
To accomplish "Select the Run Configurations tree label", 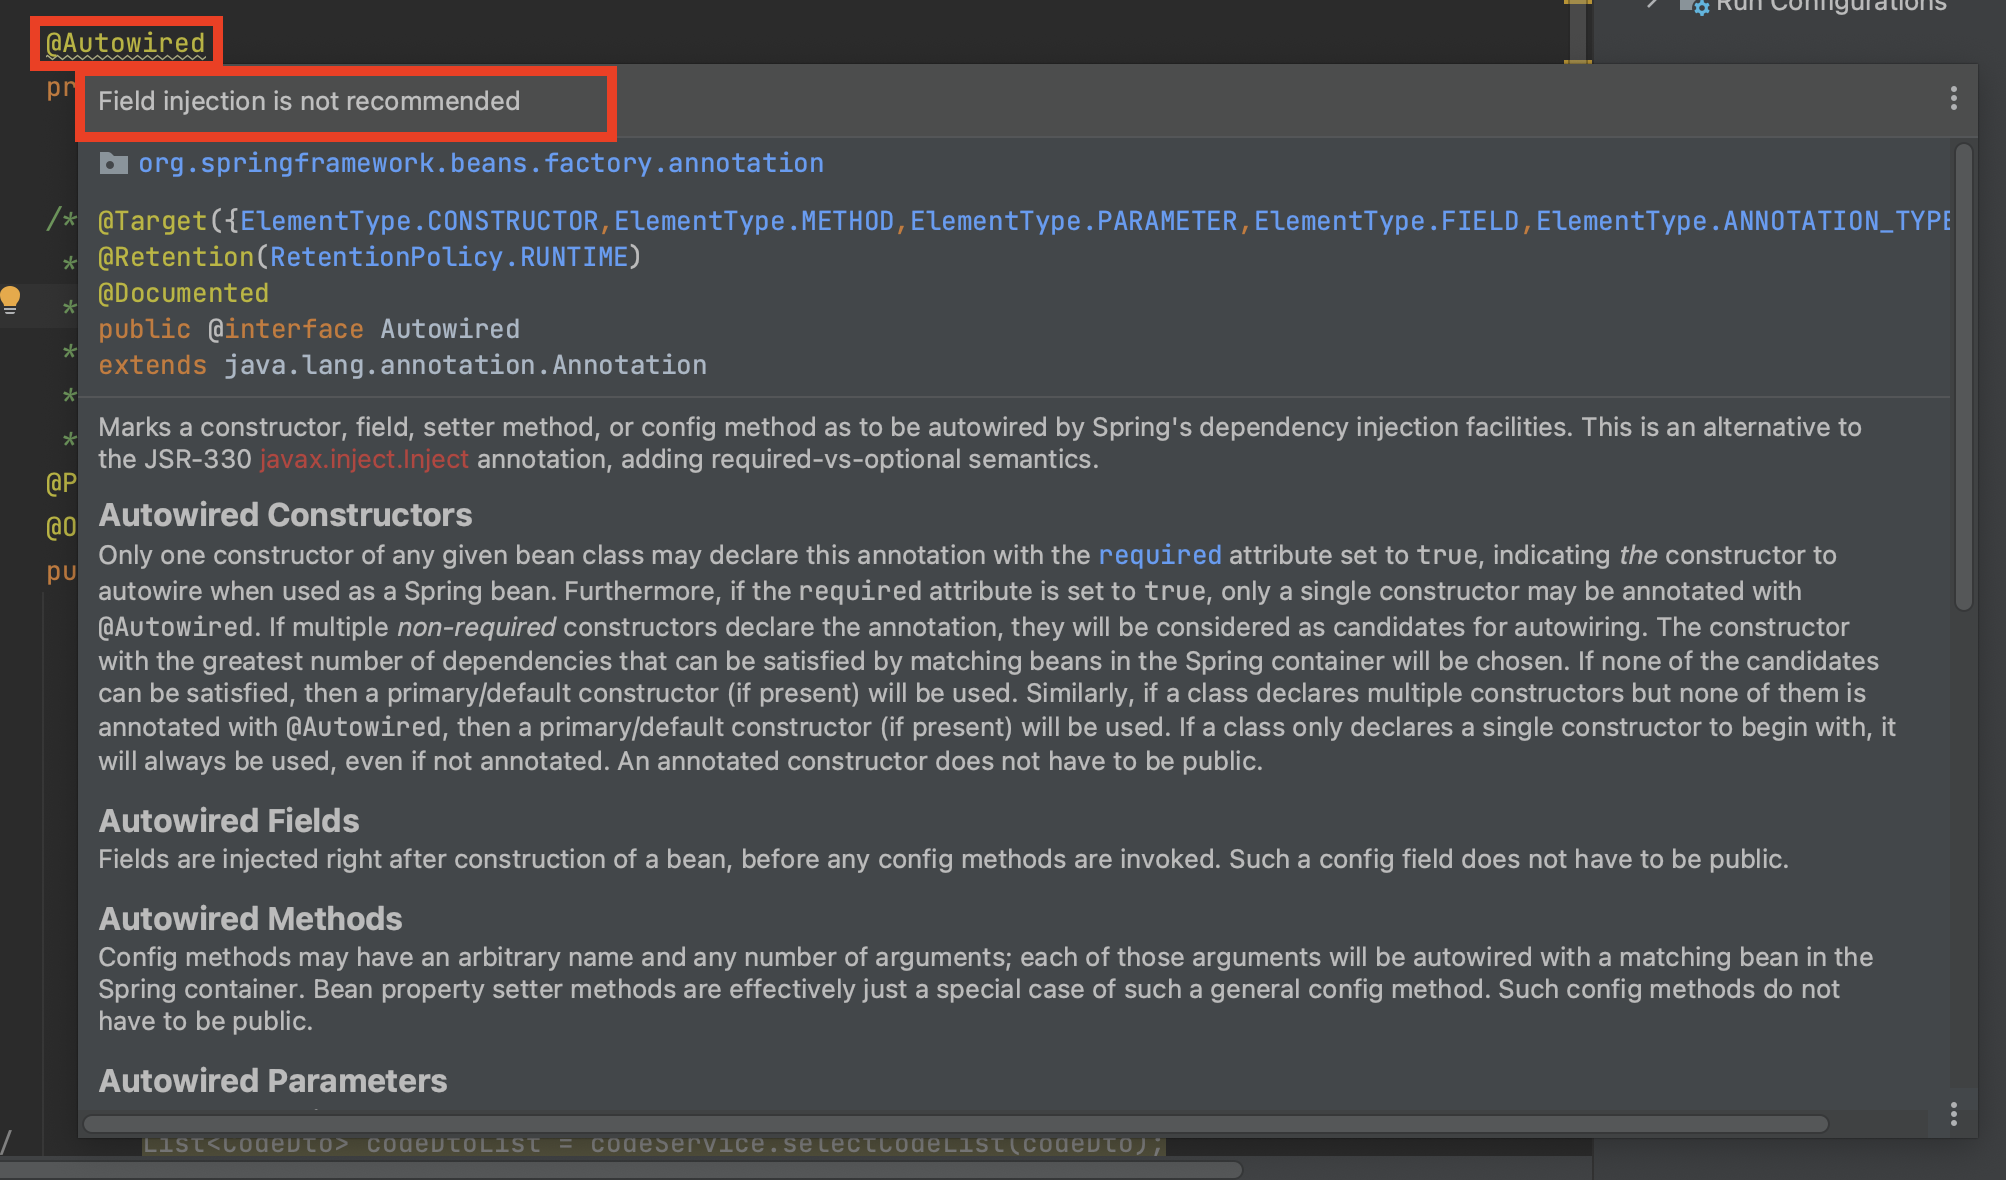I will 1830,6.
